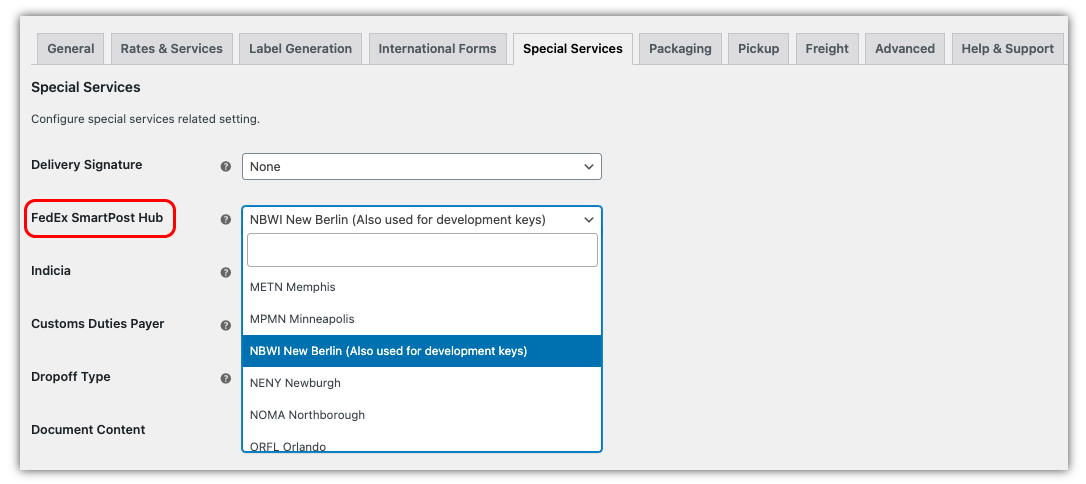Viewport: 1086px width, 484px height.
Task: Switch to International Forms tab
Action: click(437, 49)
